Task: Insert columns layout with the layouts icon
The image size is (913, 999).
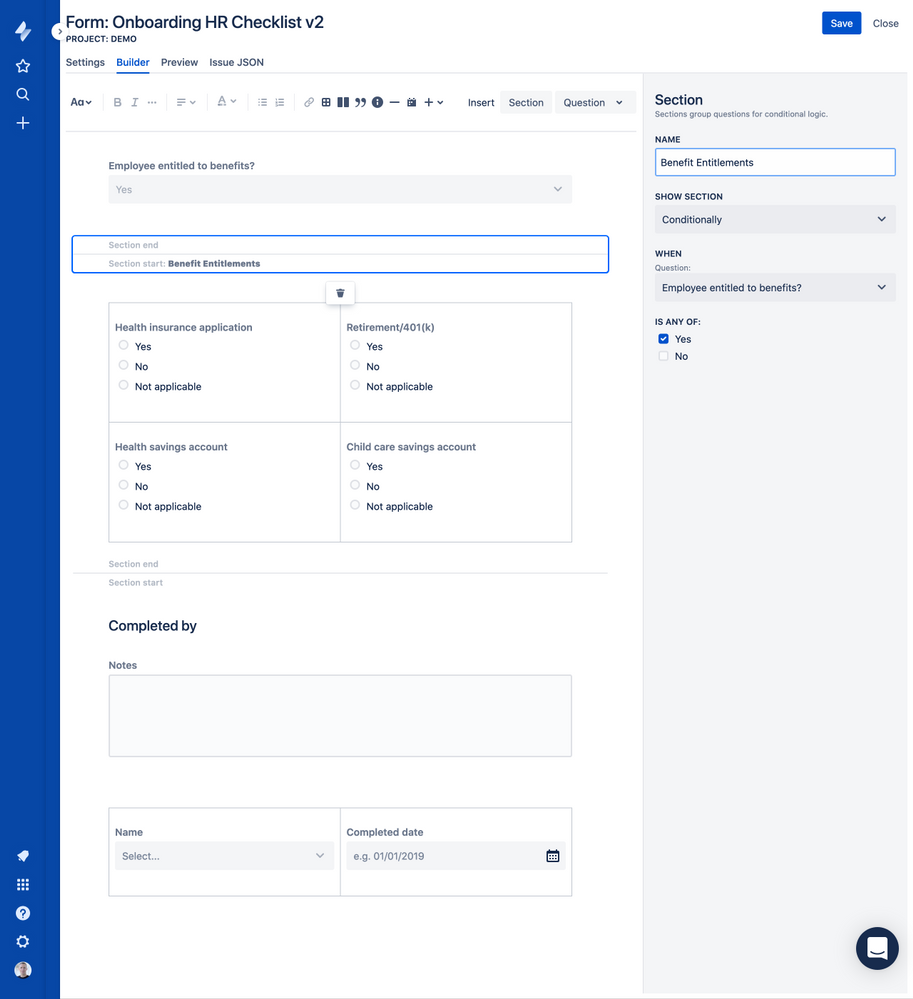Action: (x=343, y=103)
